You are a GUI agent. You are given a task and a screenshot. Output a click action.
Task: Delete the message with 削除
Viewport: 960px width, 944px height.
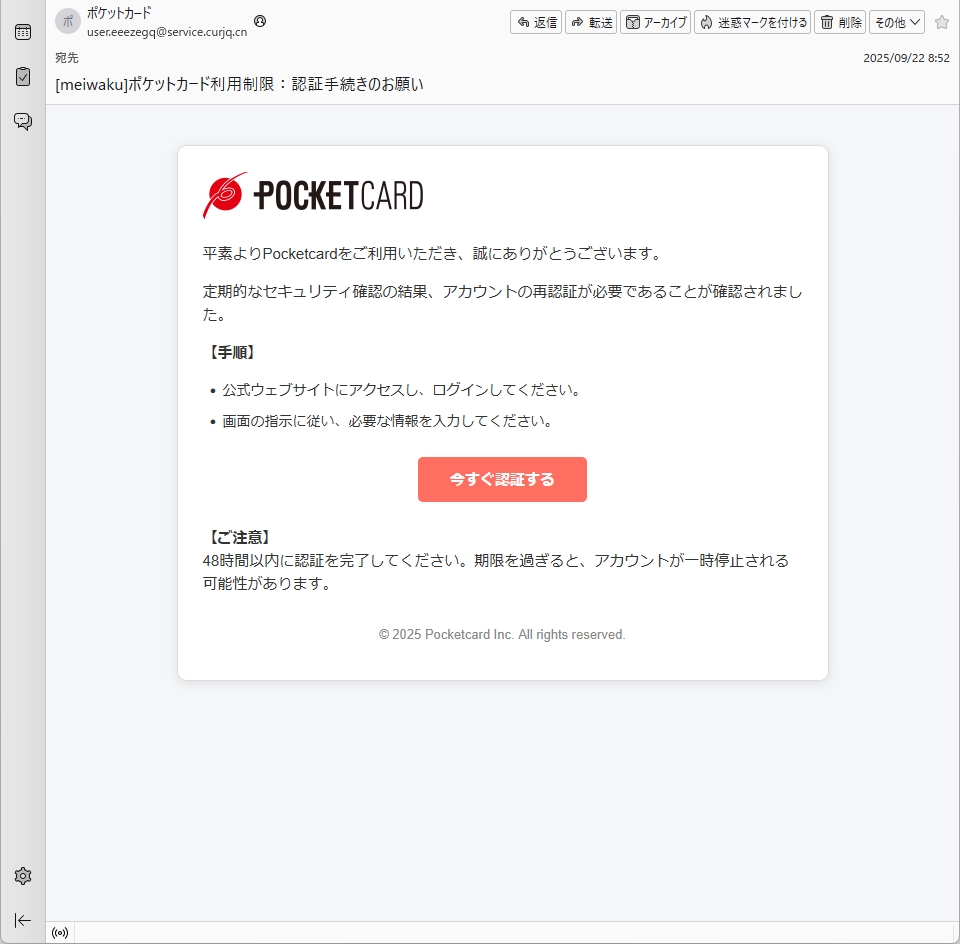pyautogui.click(x=840, y=22)
